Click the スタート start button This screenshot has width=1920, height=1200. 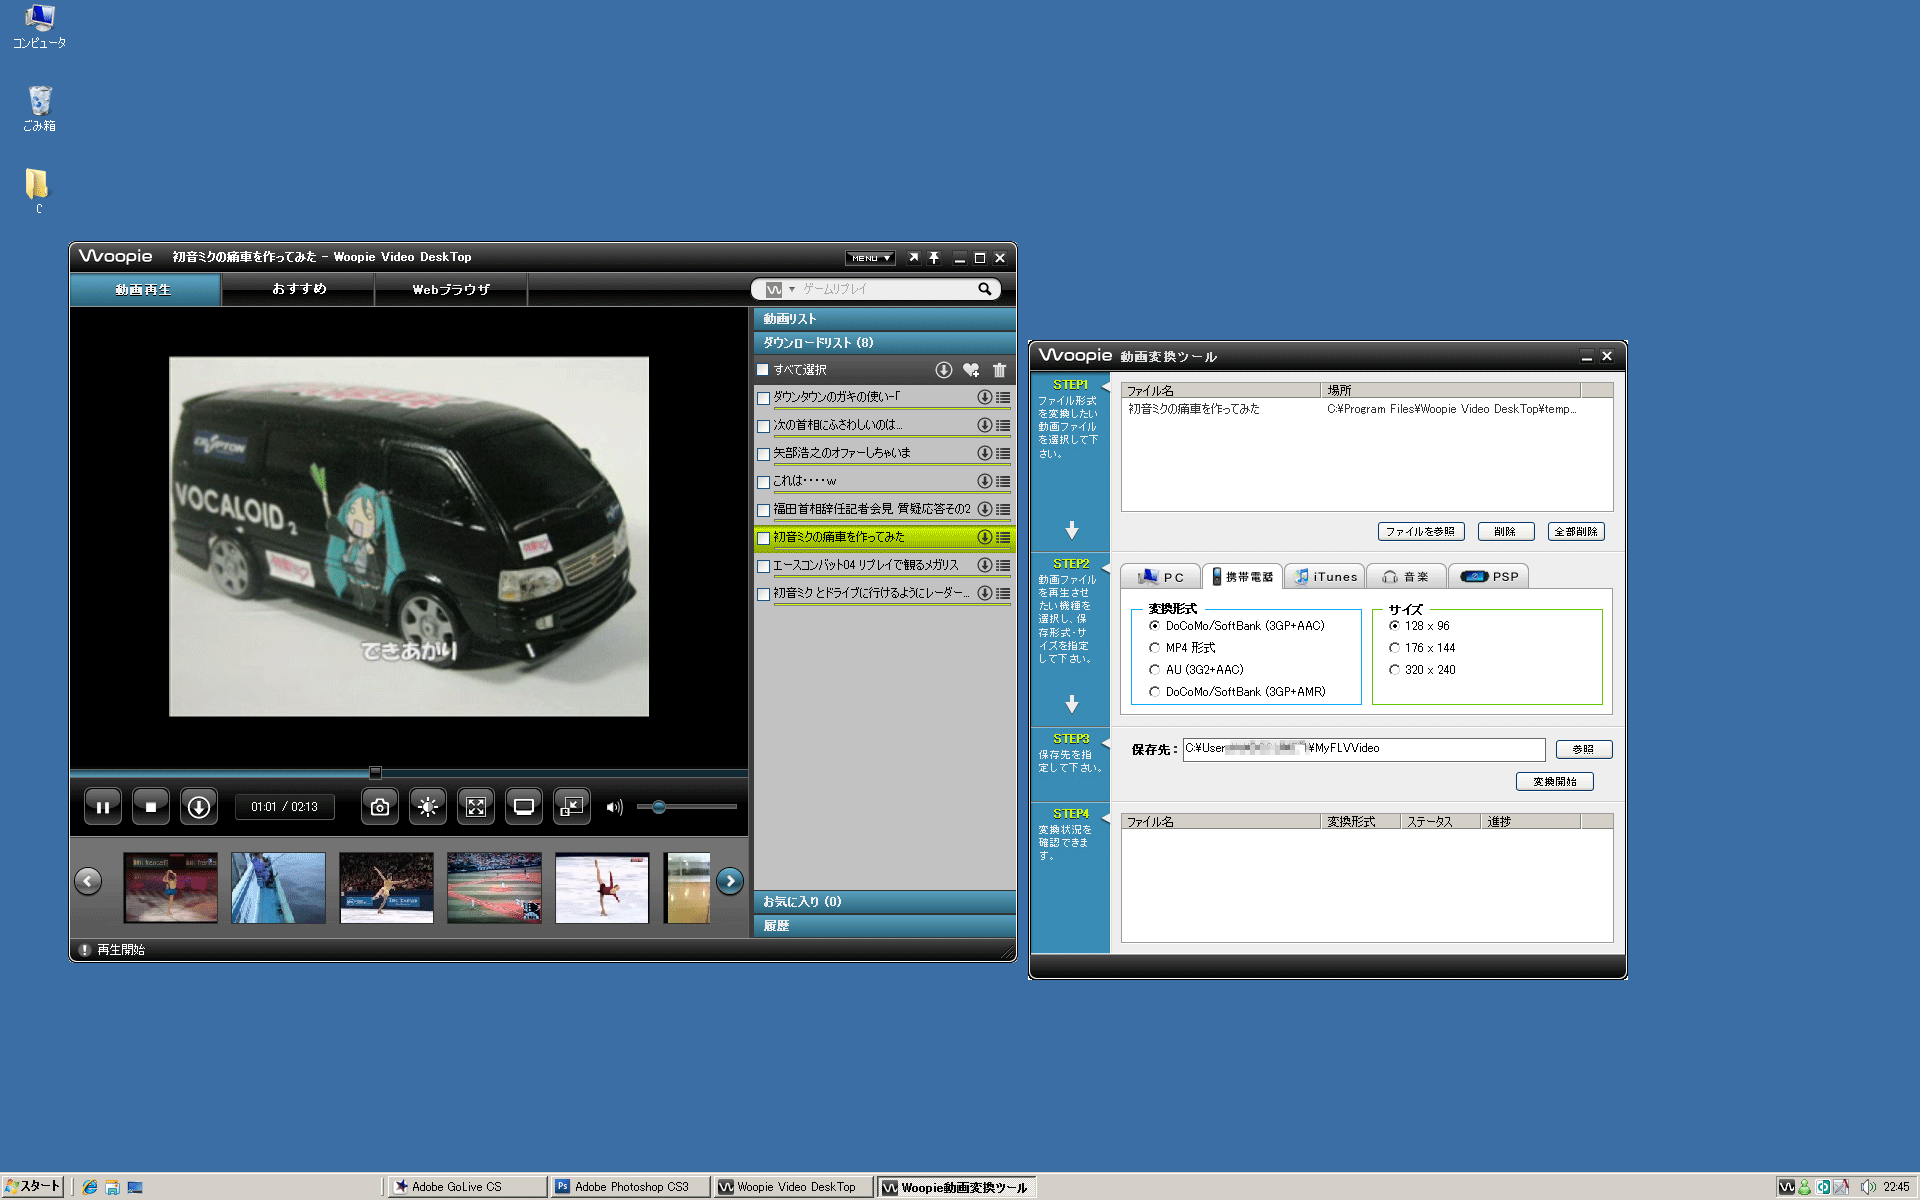click(33, 1187)
